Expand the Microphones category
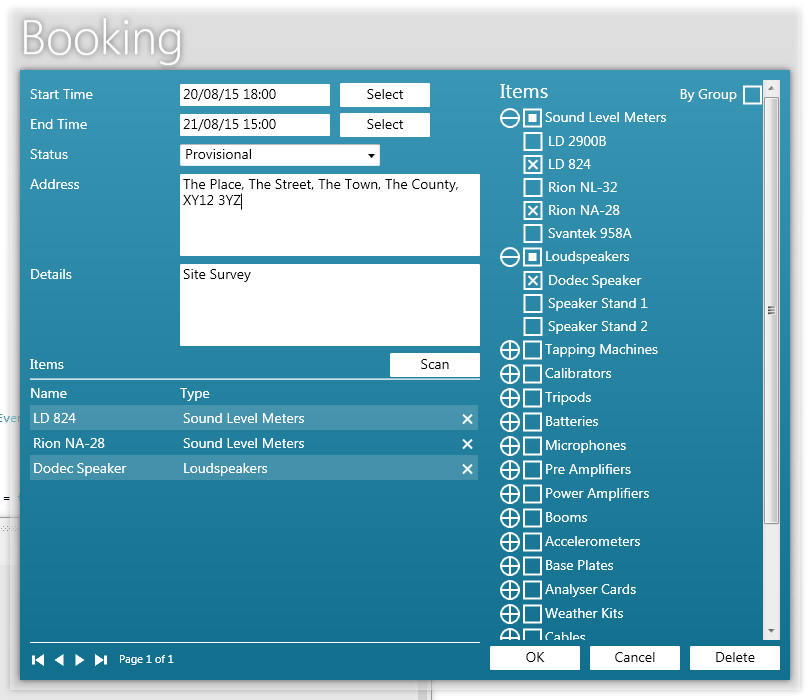Viewport: 810px width, 700px height. coord(509,446)
